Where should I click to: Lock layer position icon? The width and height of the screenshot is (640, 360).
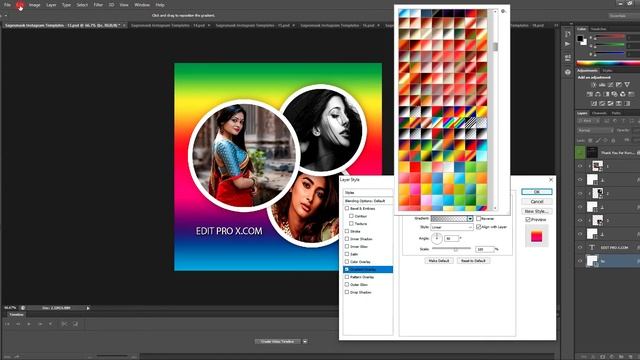[x=605, y=140]
